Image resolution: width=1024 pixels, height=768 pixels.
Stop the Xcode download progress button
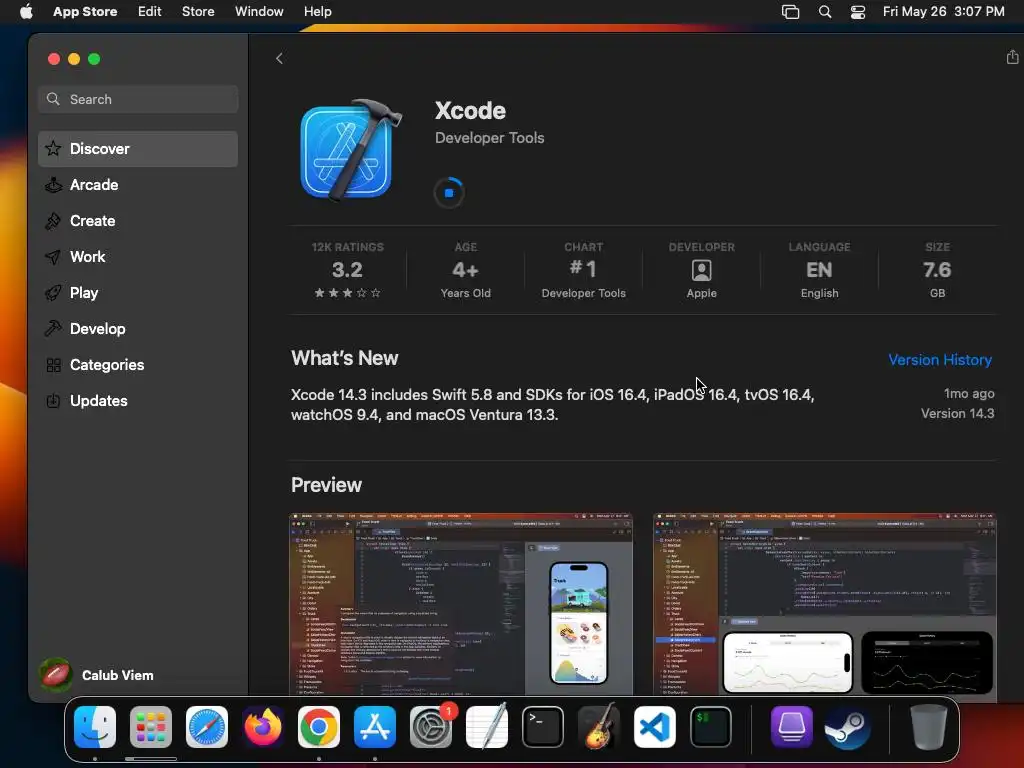(x=449, y=193)
